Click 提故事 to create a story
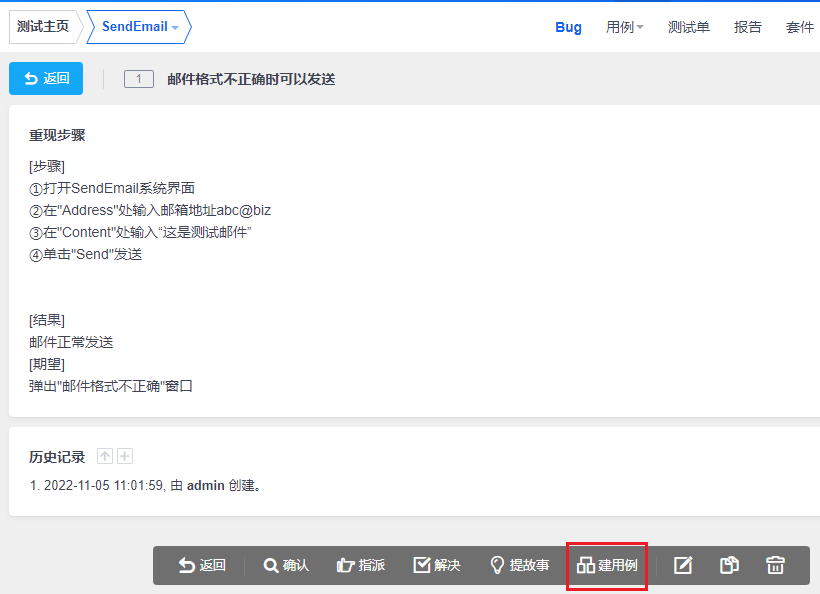The width and height of the screenshot is (820, 594). 520,565
